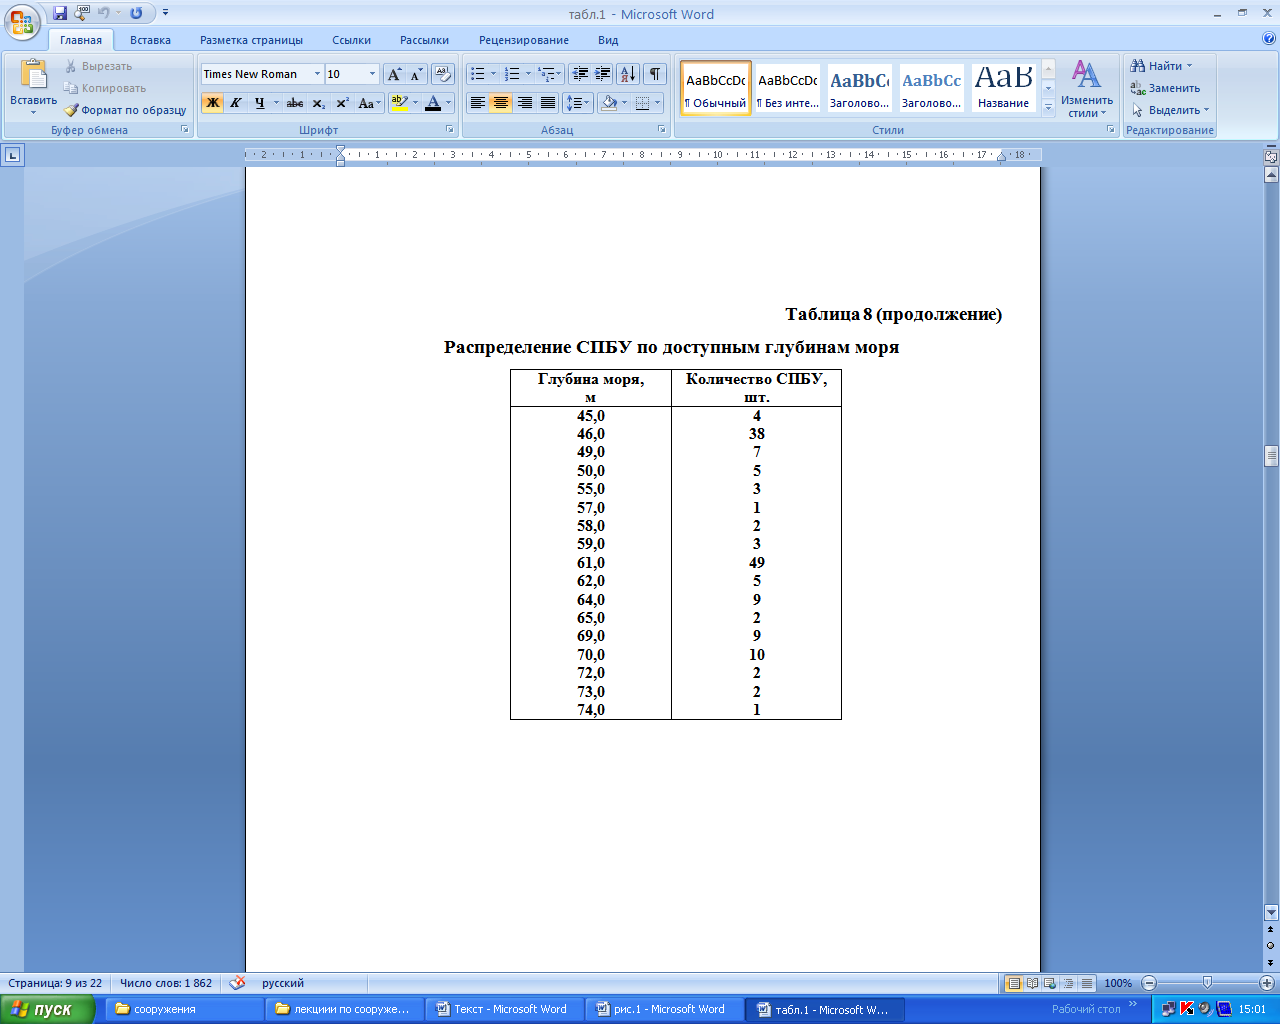Click the superscript icon
This screenshot has width=1280, height=1024.
pos(342,103)
